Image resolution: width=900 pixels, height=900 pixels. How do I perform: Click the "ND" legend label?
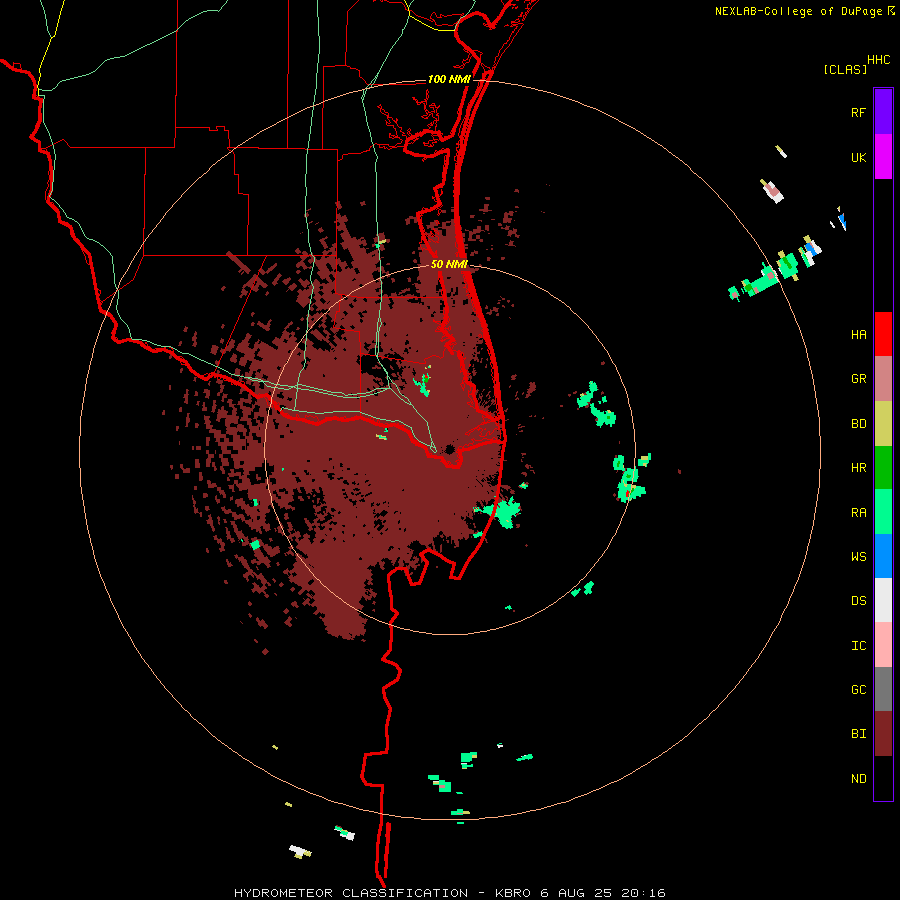coord(859,778)
